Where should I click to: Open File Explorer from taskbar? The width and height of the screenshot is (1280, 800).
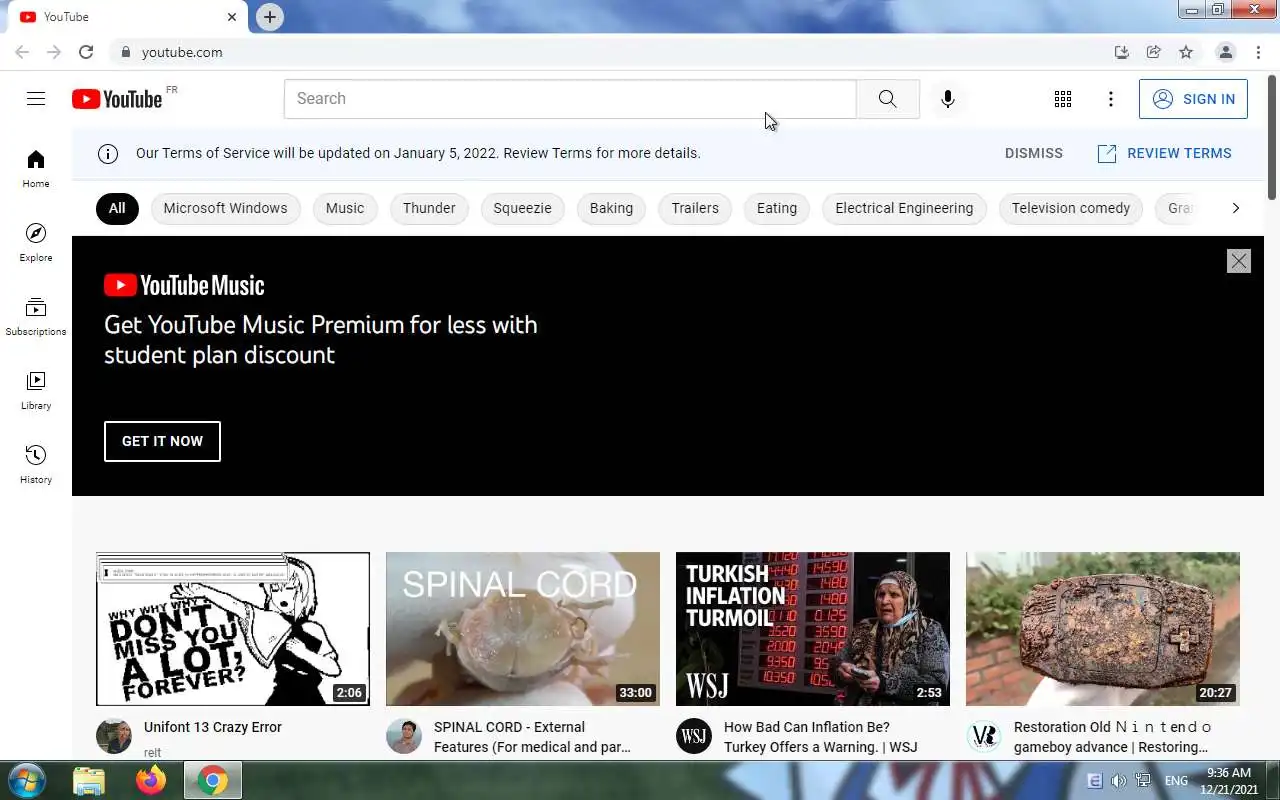[x=89, y=781]
